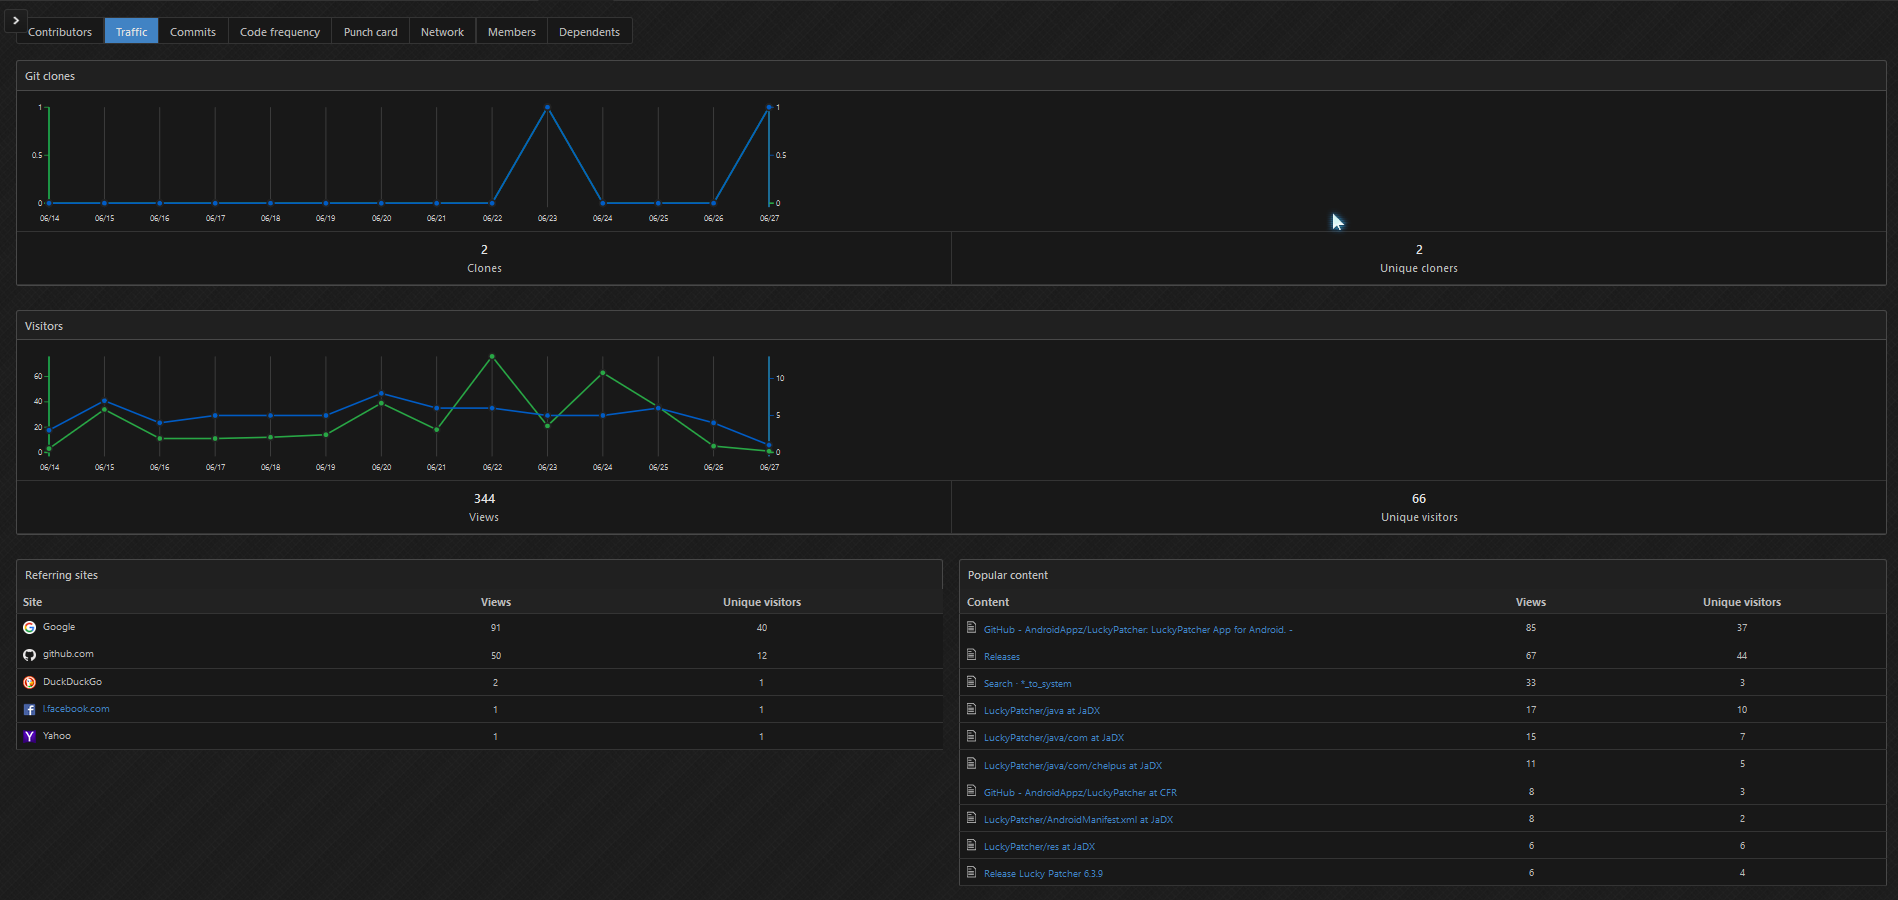The width and height of the screenshot is (1898, 900).
Task: Click github.com's views value 50
Action: [496, 656]
